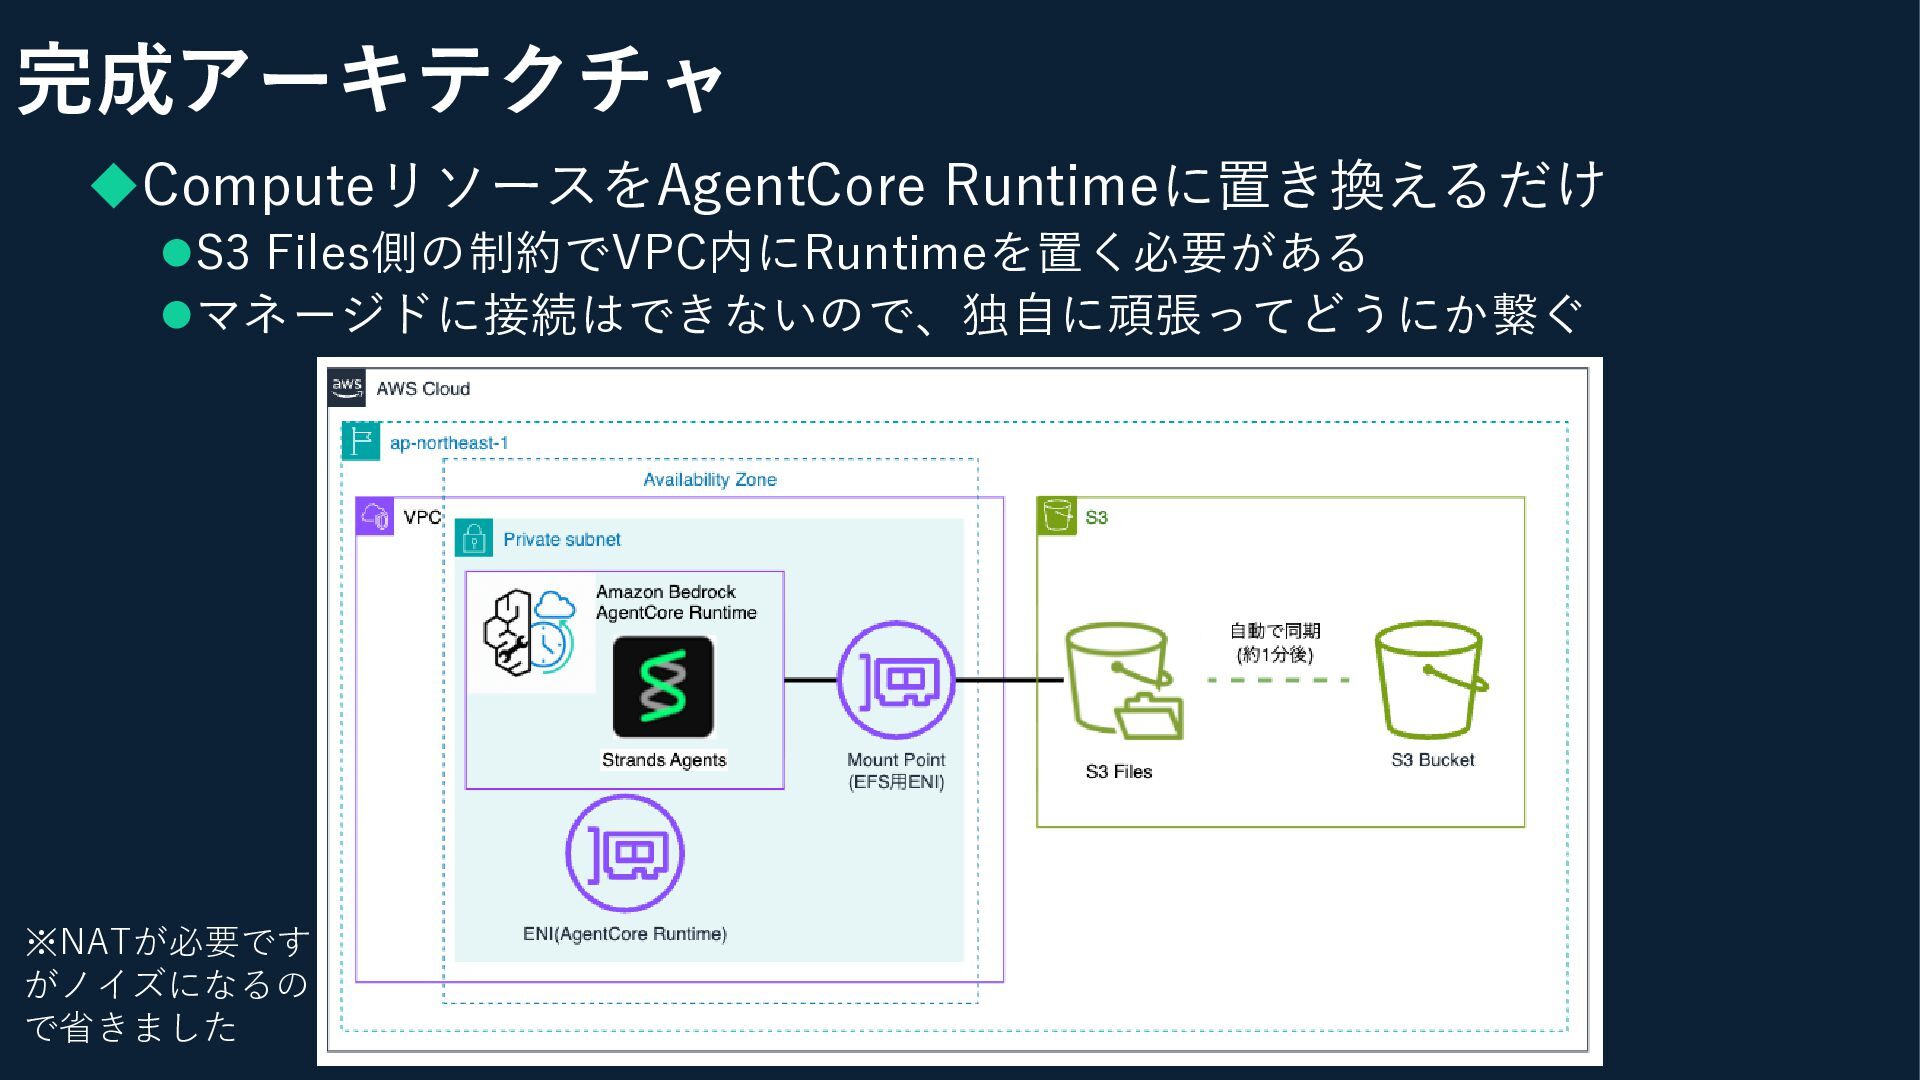Click the green diamond bullet marker

pyautogui.click(x=113, y=185)
